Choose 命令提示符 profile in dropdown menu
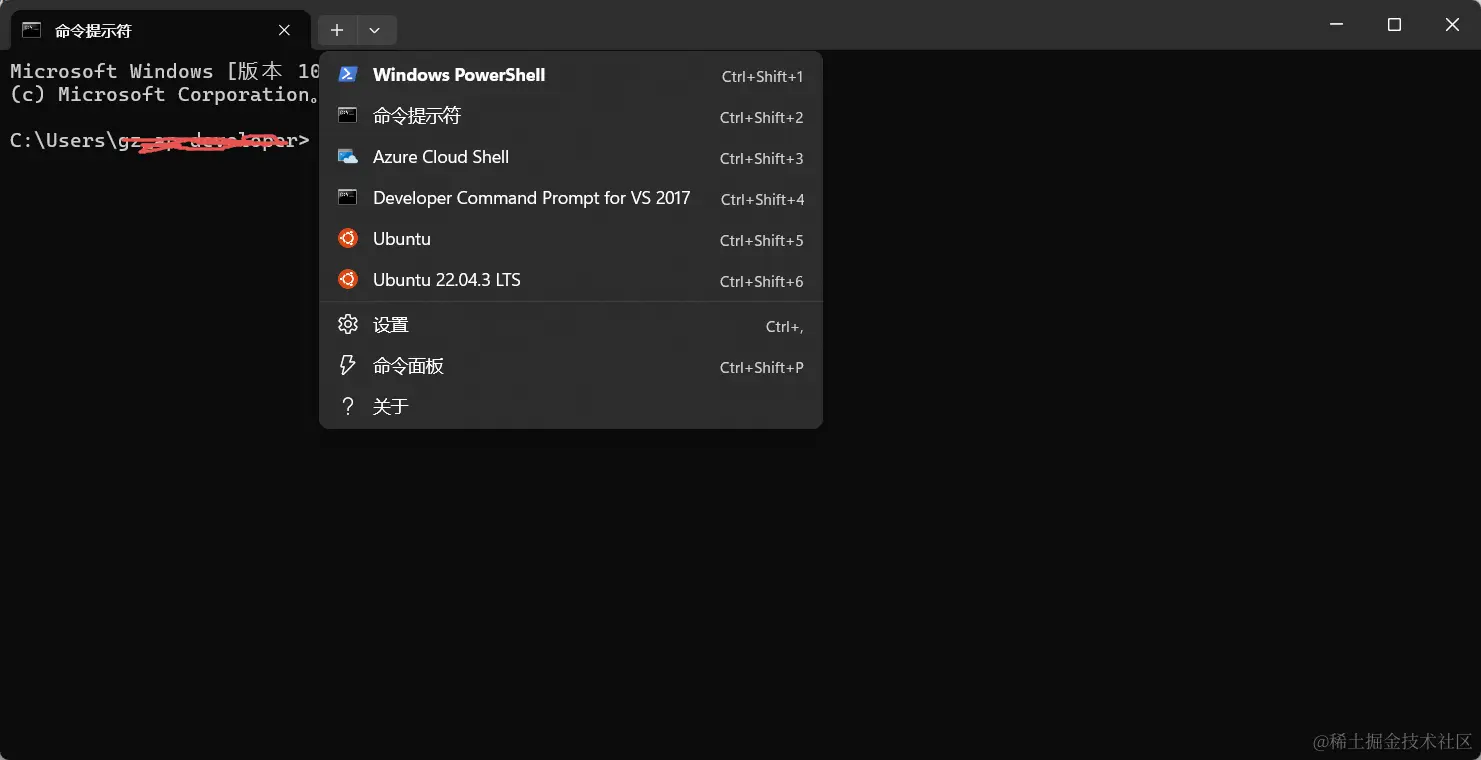The height and width of the screenshot is (760, 1481). (571, 116)
